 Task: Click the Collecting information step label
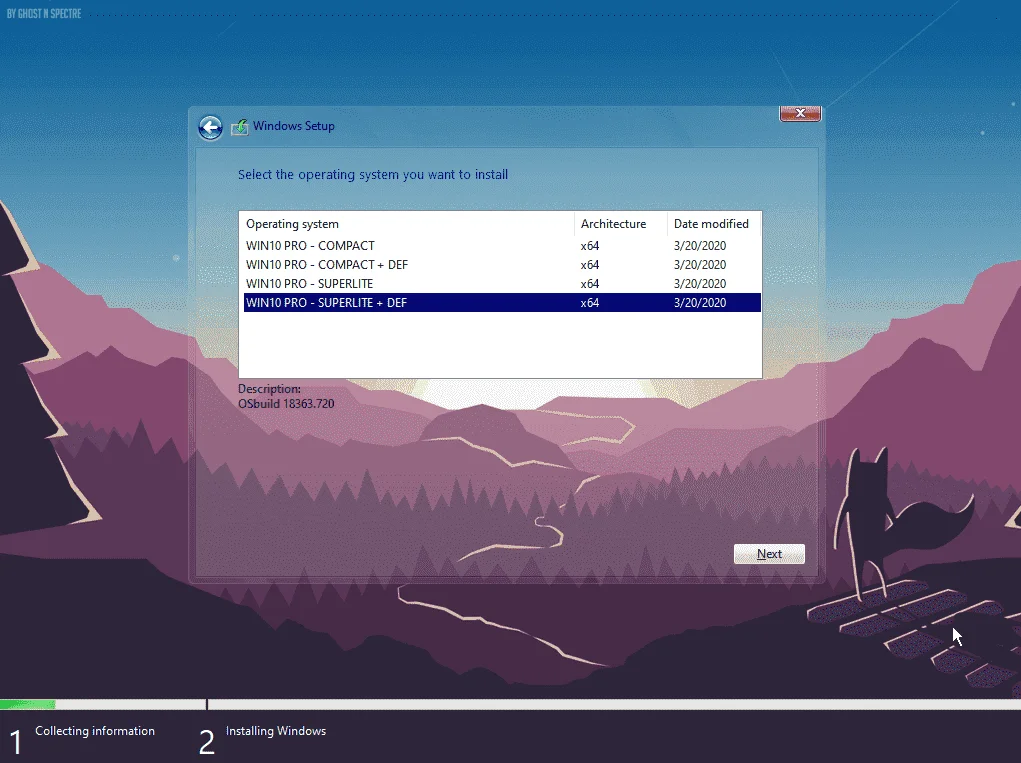point(95,731)
